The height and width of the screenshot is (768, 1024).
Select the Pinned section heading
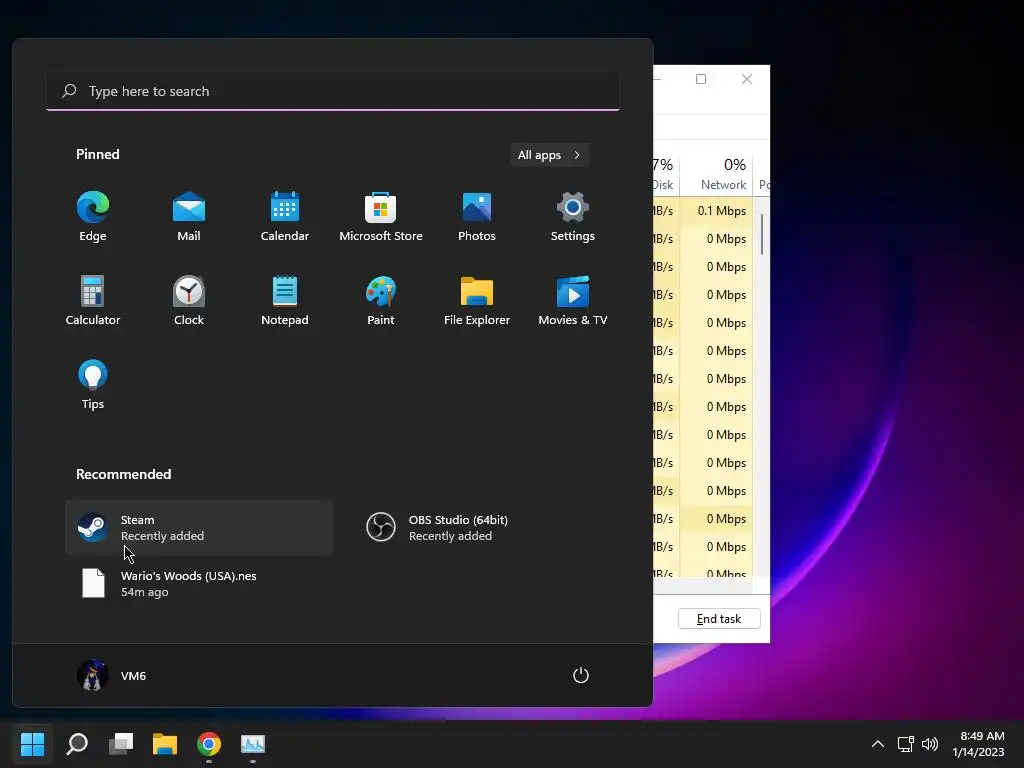click(x=98, y=154)
